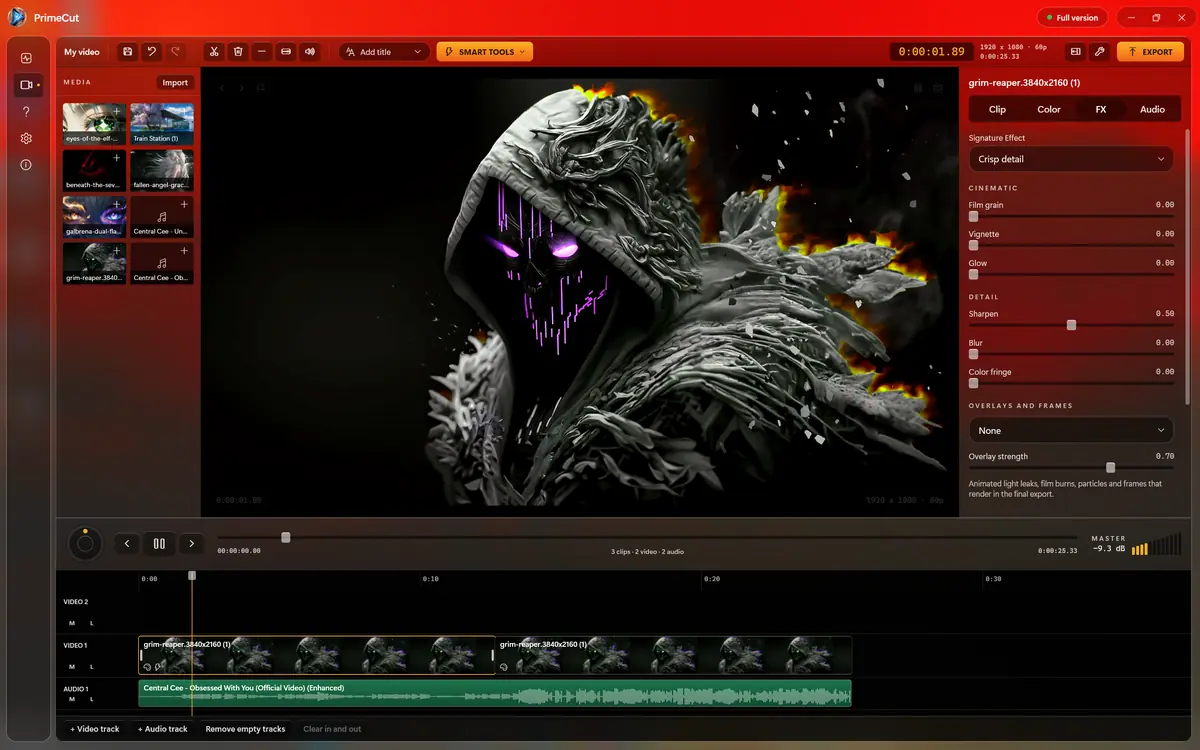
Task: Mute the VIDEO 2 track with M
Action: (x=72, y=623)
